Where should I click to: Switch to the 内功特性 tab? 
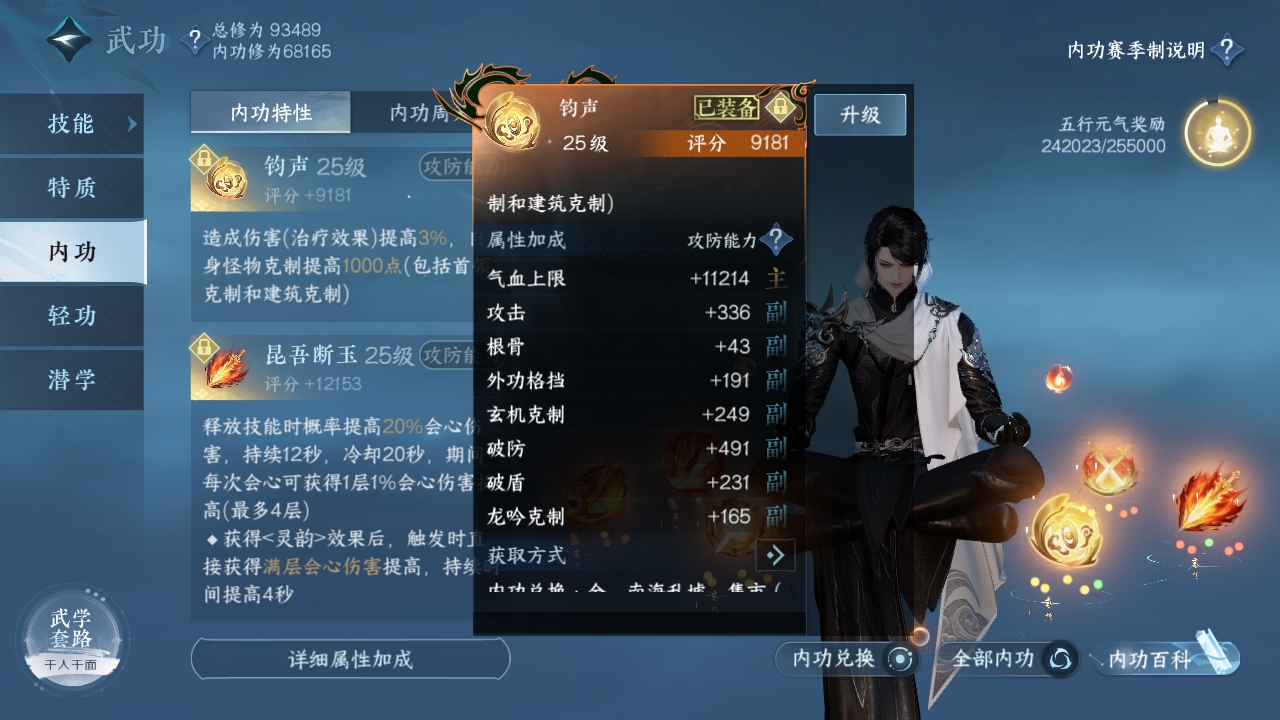pos(271,112)
